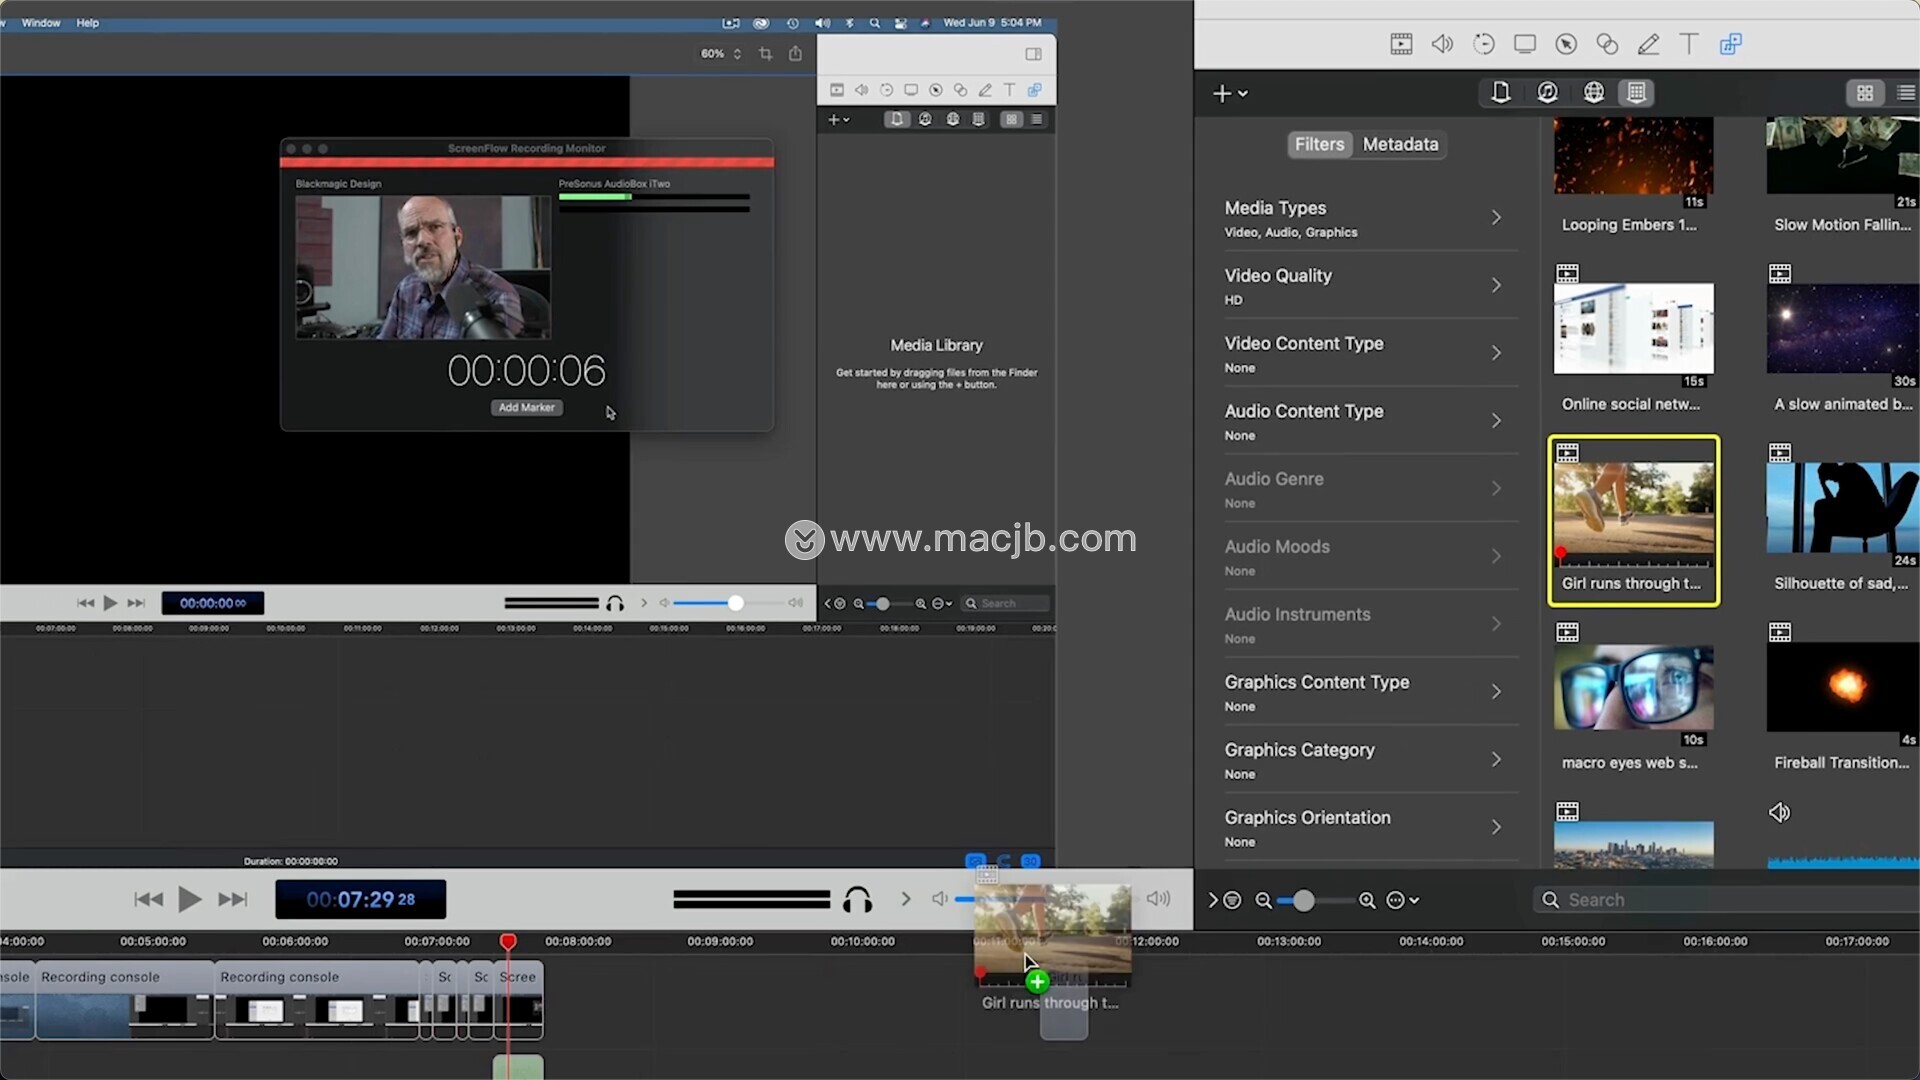Click the red timeline playhead marker

coord(508,941)
